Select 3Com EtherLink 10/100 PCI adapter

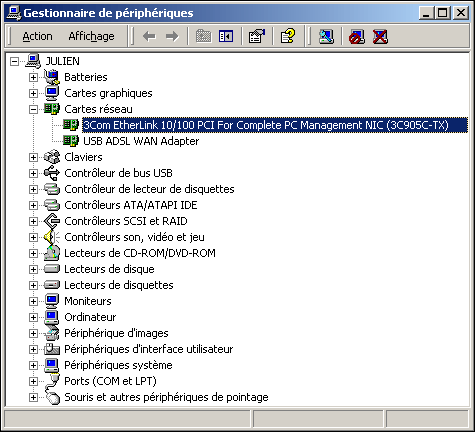pyautogui.click(x=266, y=125)
